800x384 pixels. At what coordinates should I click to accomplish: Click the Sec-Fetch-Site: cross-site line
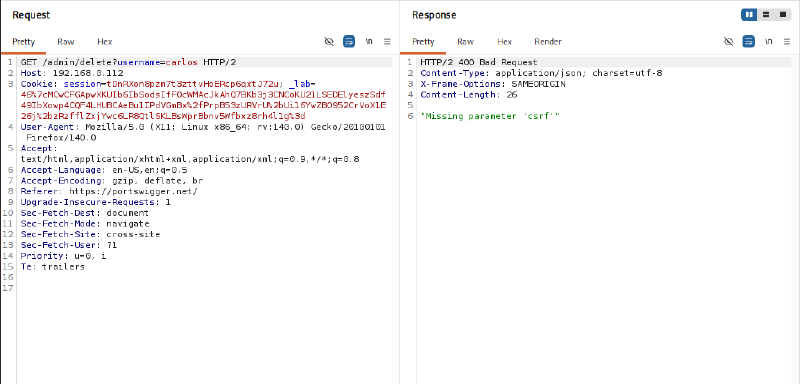(90, 234)
